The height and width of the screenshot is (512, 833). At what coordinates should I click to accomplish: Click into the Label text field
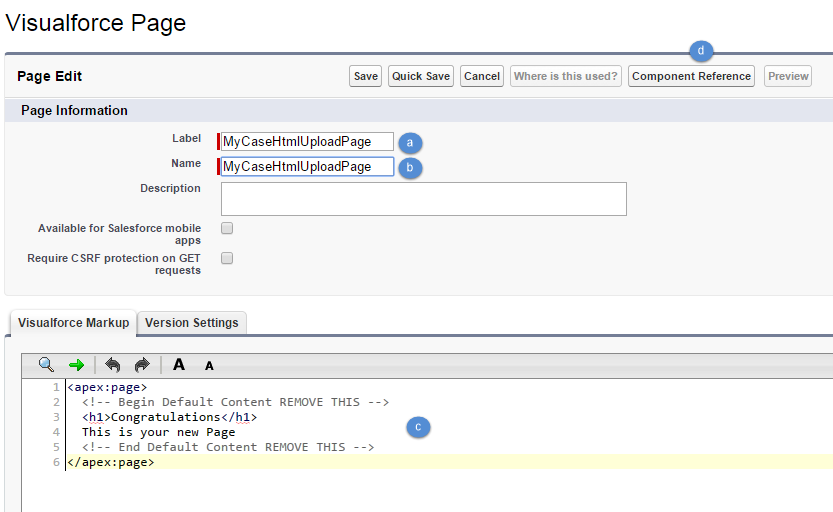coord(307,141)
